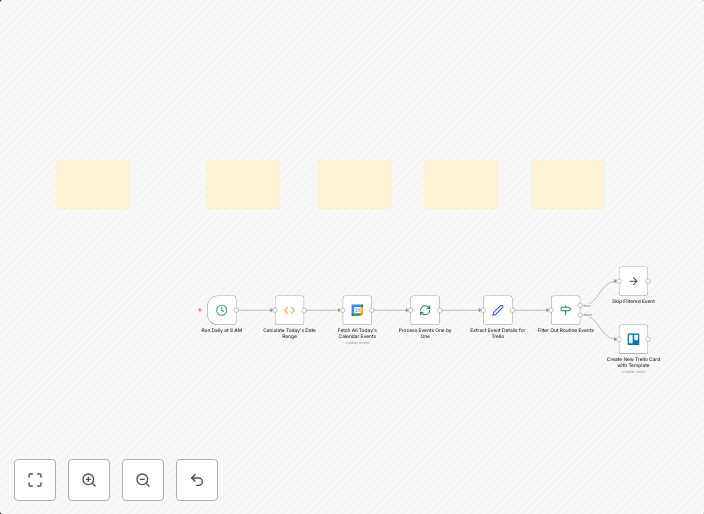Open the Code node with orange angle brackets
Screen dimensions: 704x514
[x=290, y=310]
